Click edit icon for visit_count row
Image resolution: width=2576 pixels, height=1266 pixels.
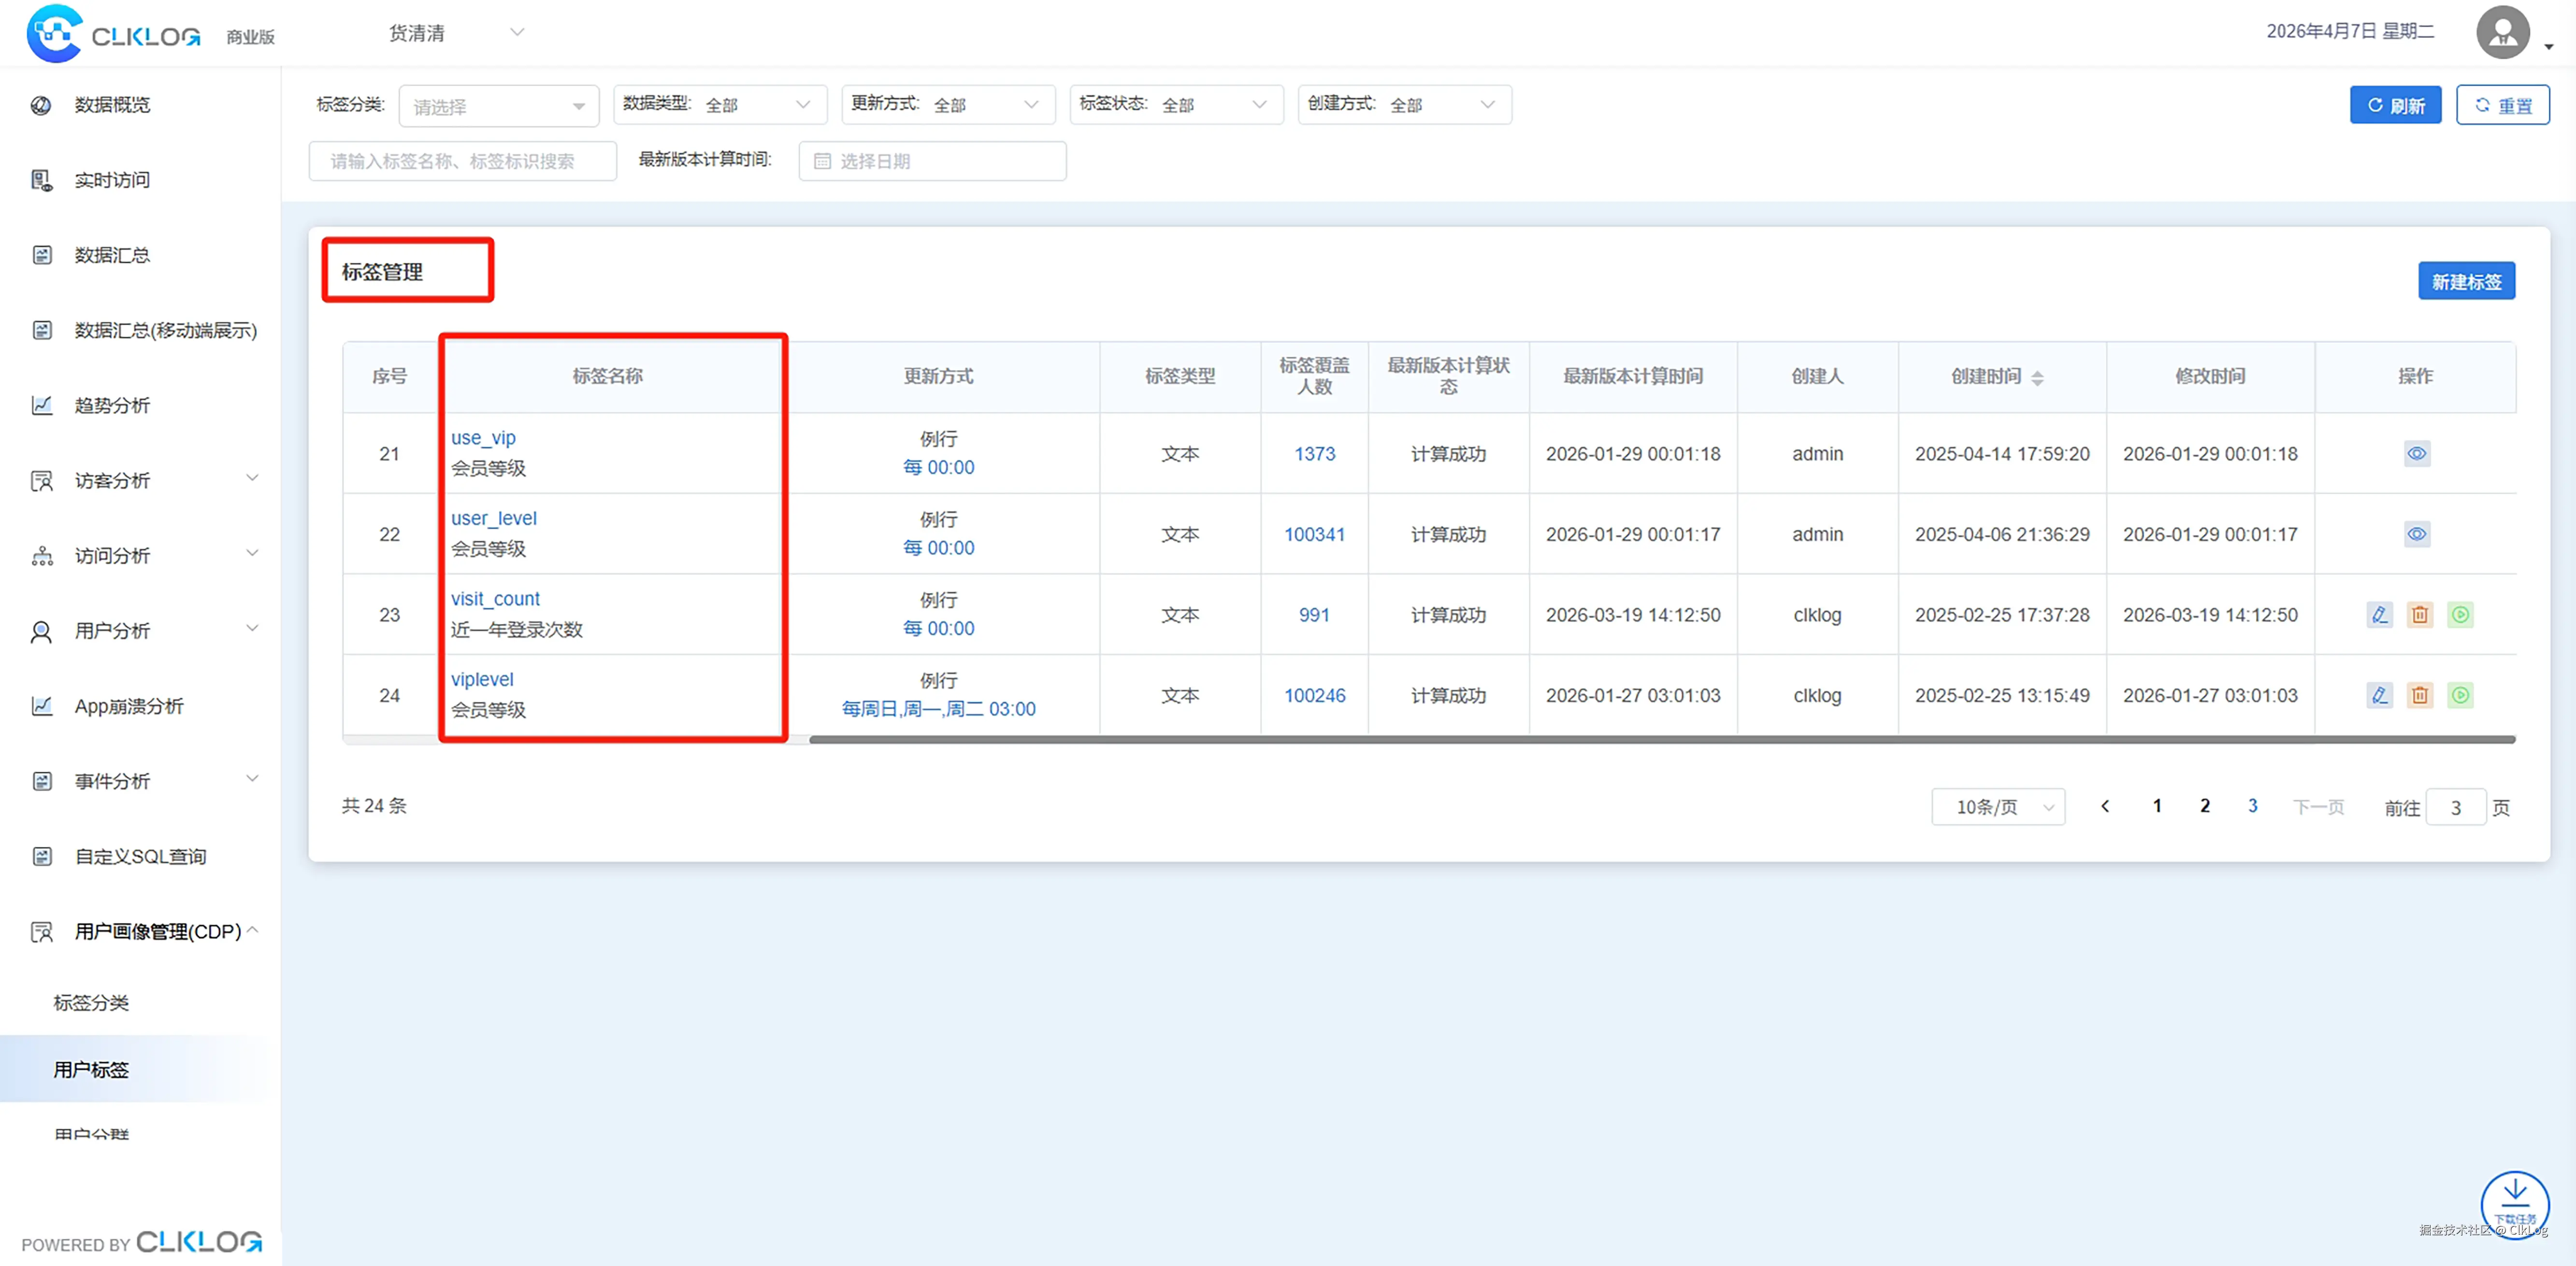point(2379,615)
